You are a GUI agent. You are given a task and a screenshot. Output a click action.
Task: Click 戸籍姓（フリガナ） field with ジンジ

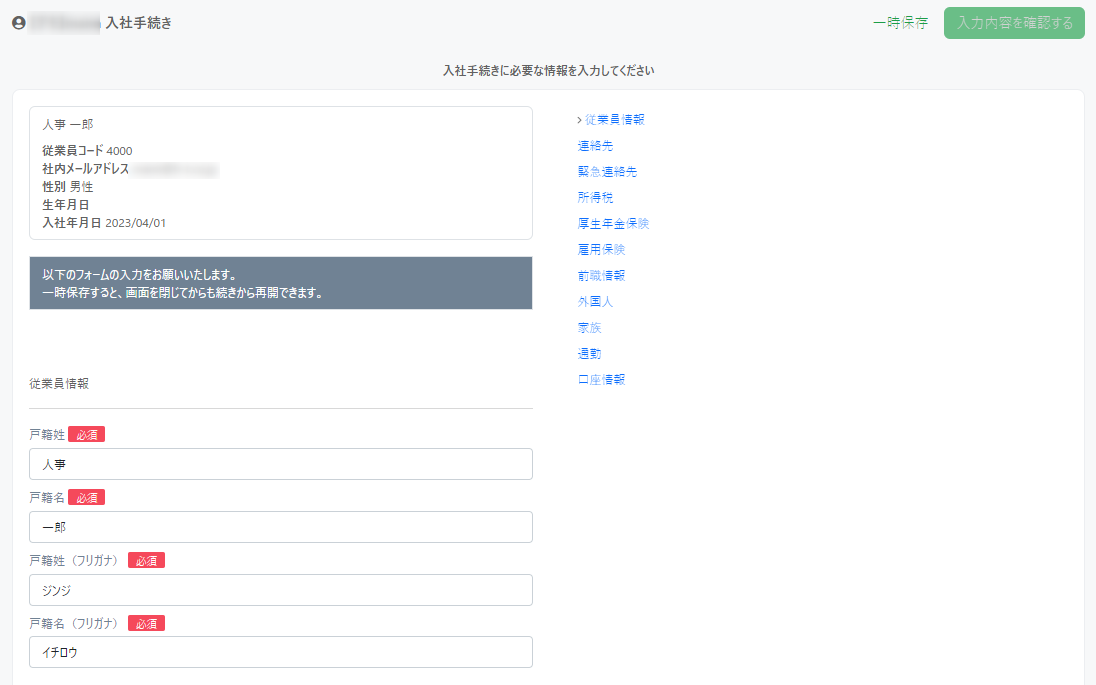point(281,590)
